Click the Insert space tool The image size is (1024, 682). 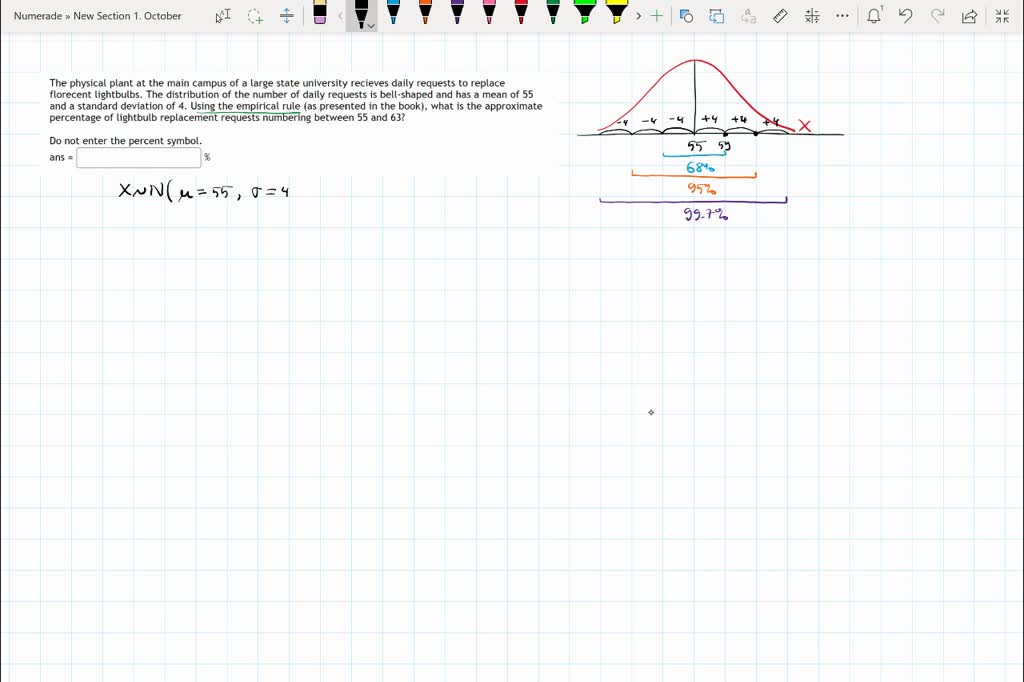click(x=287, y=16)
